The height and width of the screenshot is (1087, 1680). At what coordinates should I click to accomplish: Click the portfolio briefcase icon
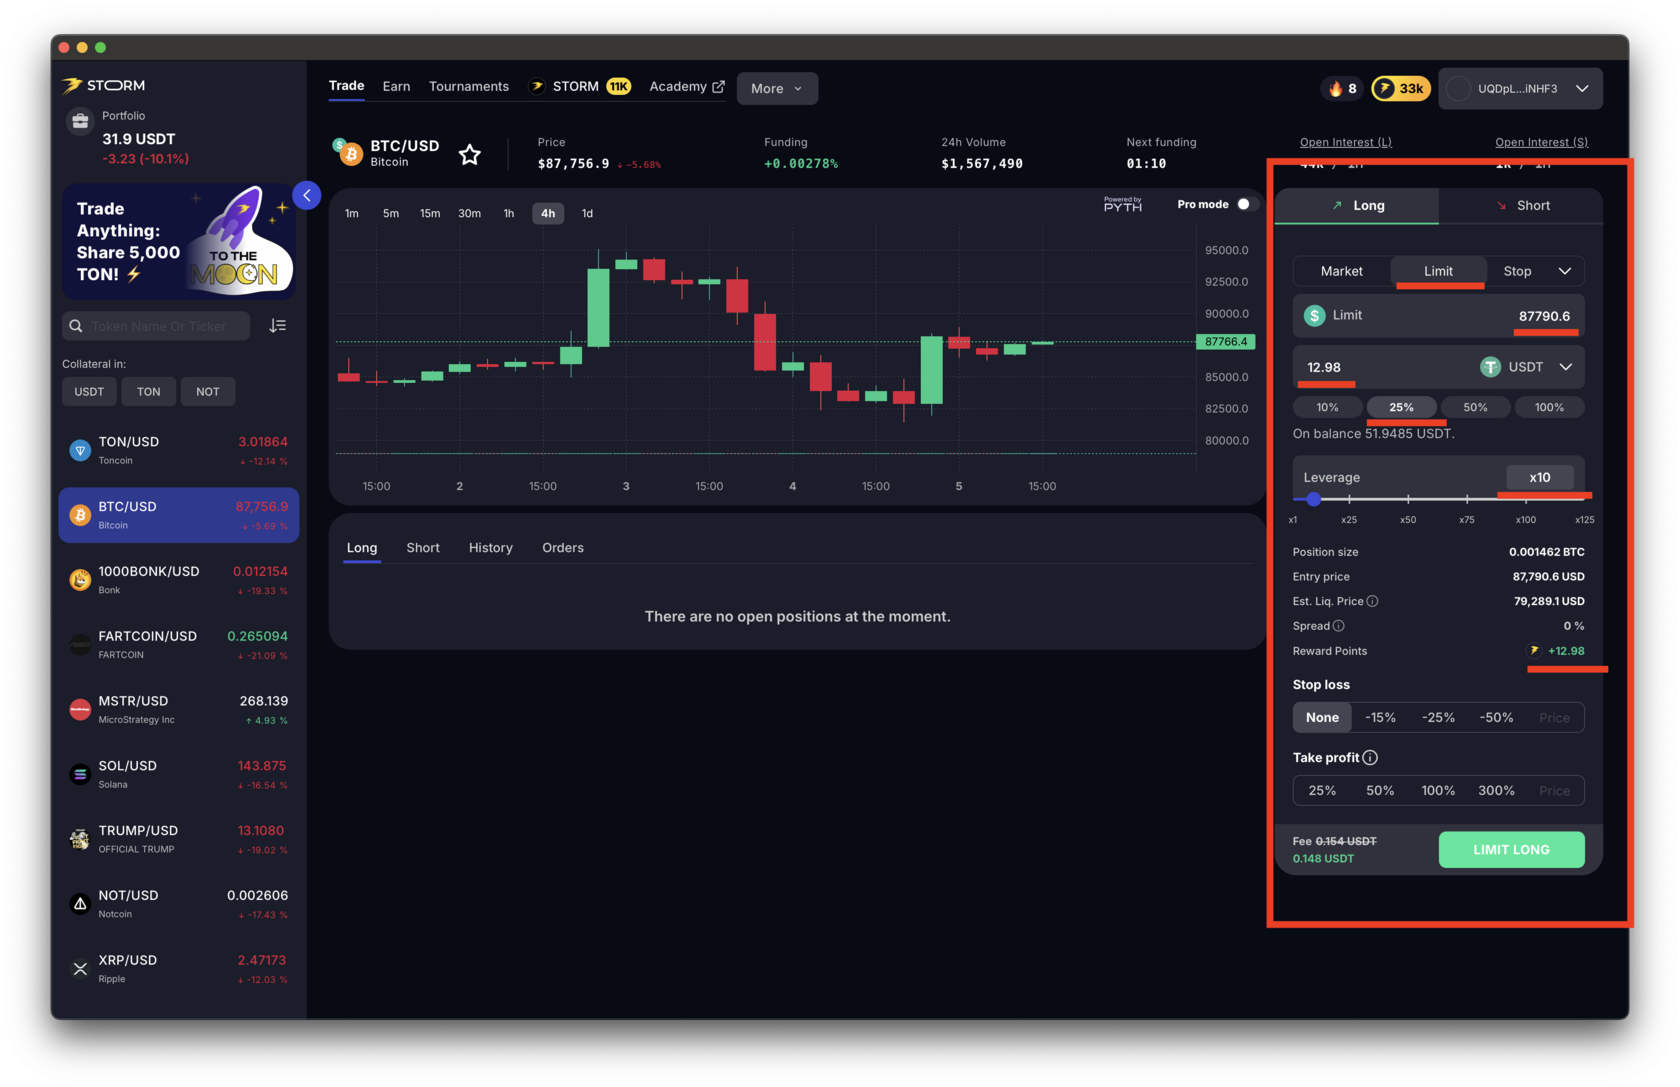click(80, 121)
